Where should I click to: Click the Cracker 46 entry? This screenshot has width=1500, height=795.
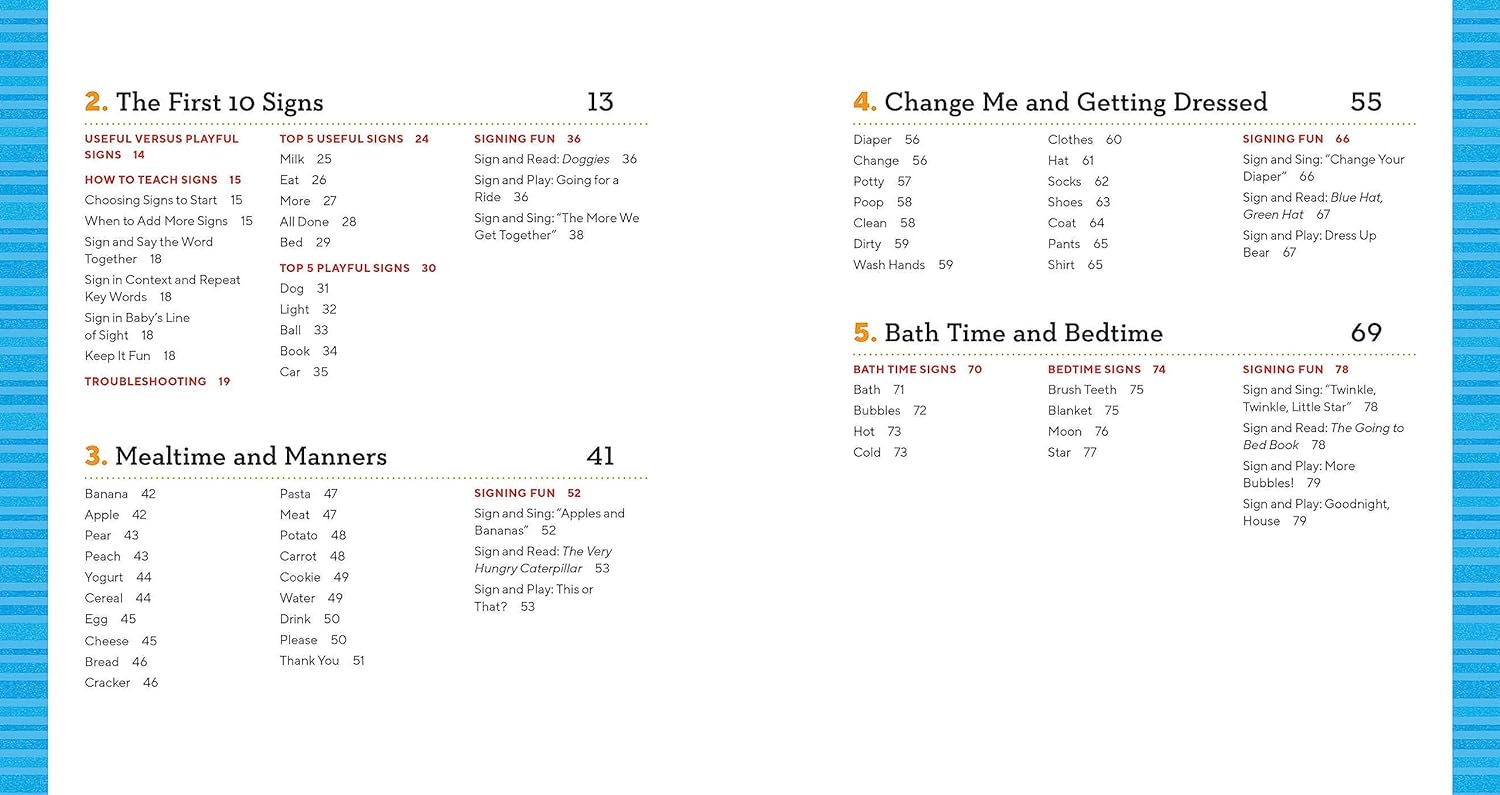121,683
